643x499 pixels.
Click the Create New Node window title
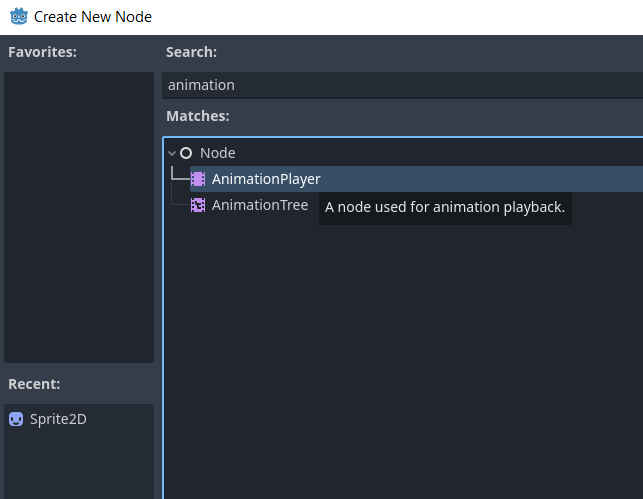tap(93, 17)
